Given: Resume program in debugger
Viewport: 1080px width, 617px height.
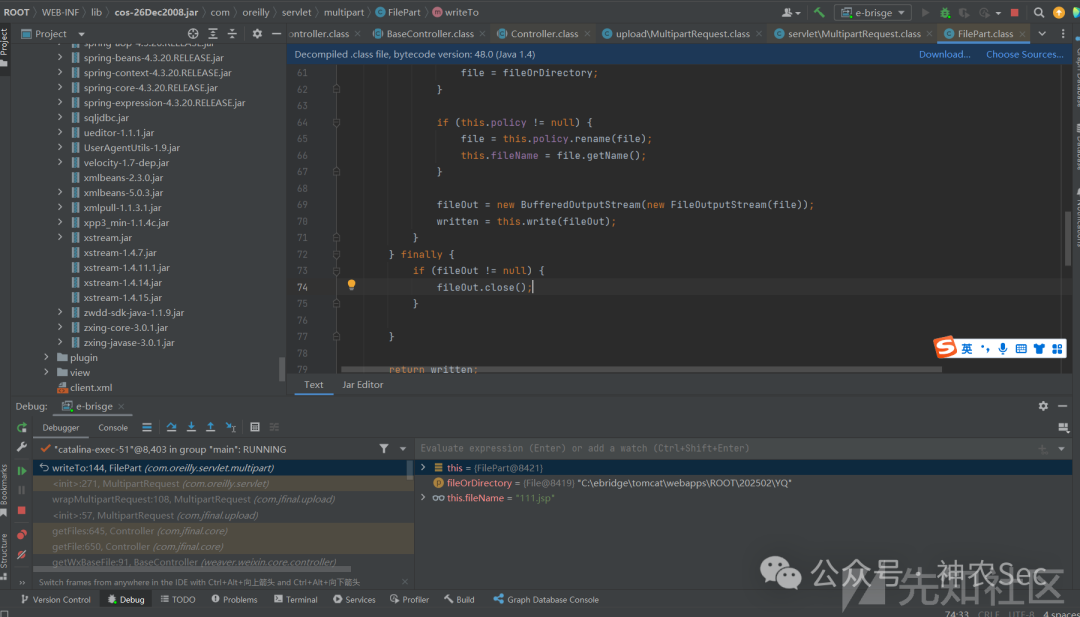Looking at the screenshot, I should 22,471.
